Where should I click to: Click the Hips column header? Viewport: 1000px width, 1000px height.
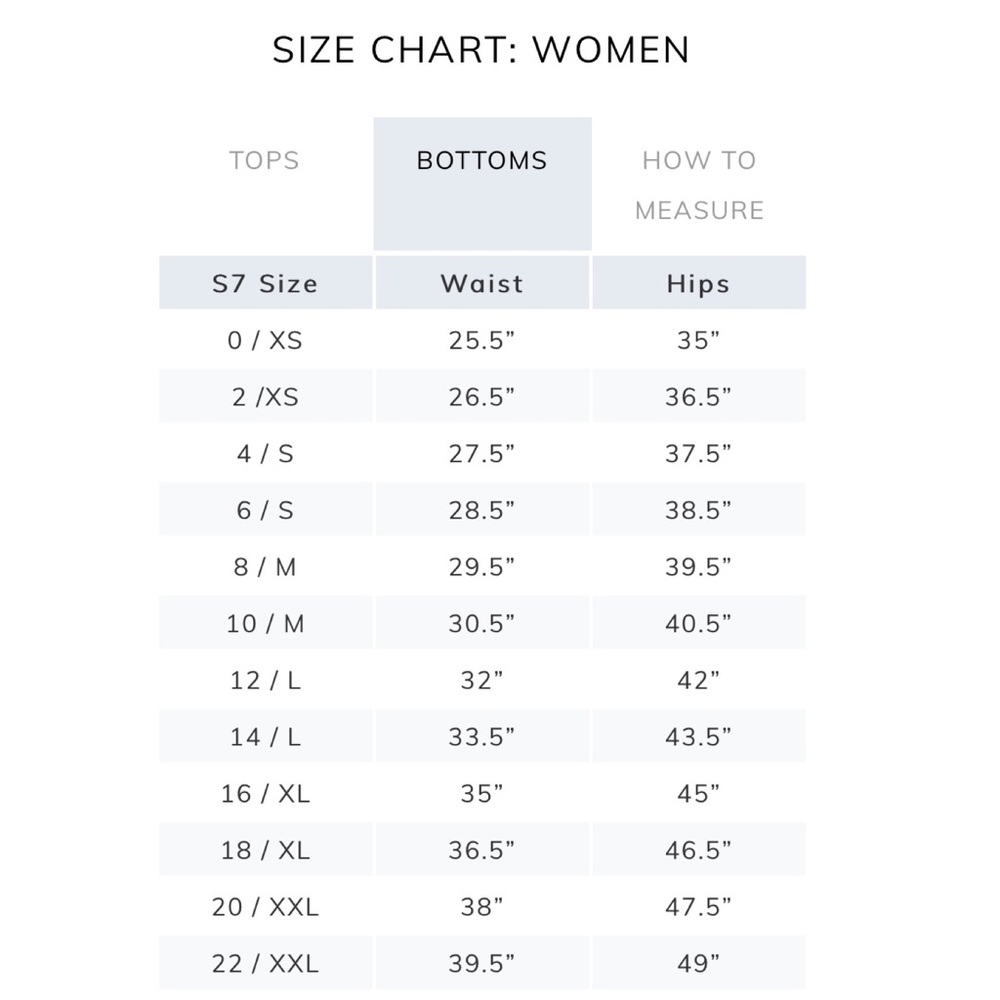(x=699, y=283)
